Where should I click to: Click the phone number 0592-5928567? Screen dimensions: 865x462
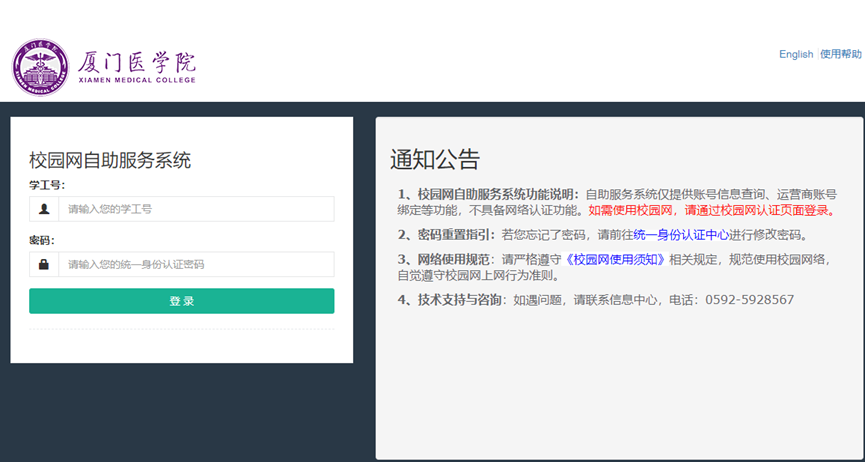pos(750,300)
